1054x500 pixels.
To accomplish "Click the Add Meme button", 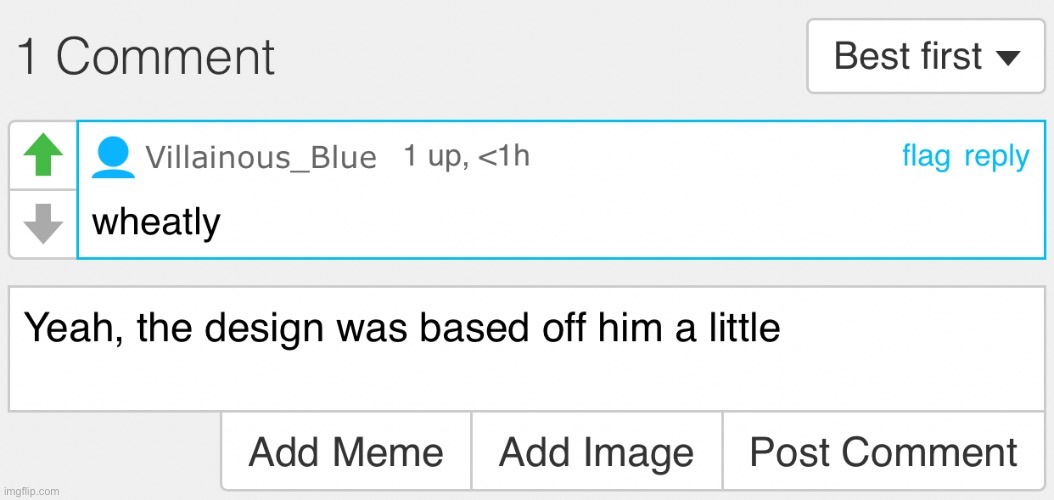I will coord(346,451).
